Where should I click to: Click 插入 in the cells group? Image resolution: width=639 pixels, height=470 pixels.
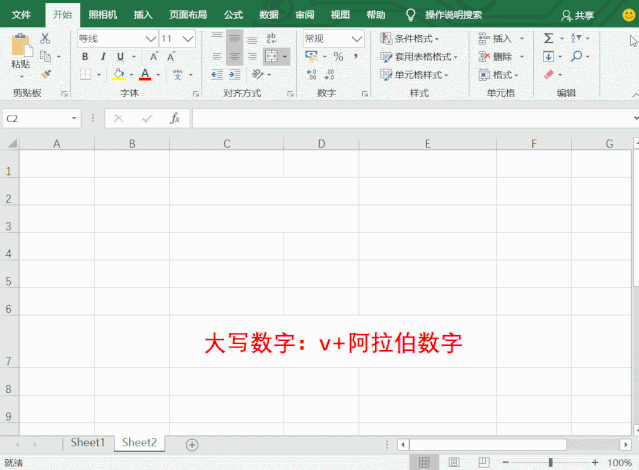click(x=500, y=39)
